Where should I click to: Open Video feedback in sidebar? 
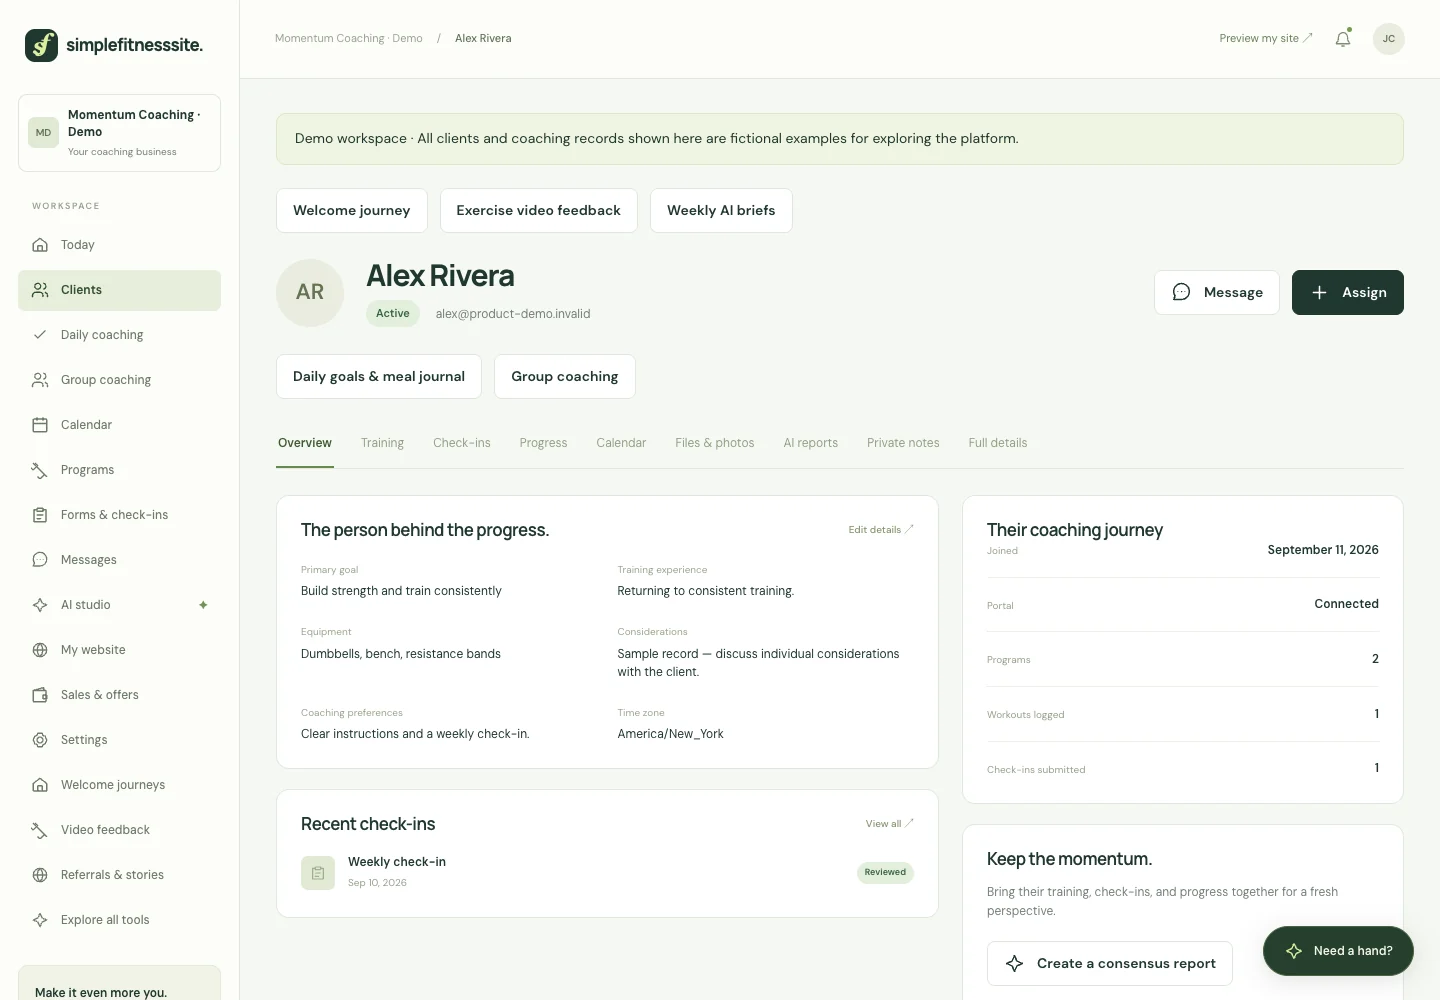[x=119, y=830]
